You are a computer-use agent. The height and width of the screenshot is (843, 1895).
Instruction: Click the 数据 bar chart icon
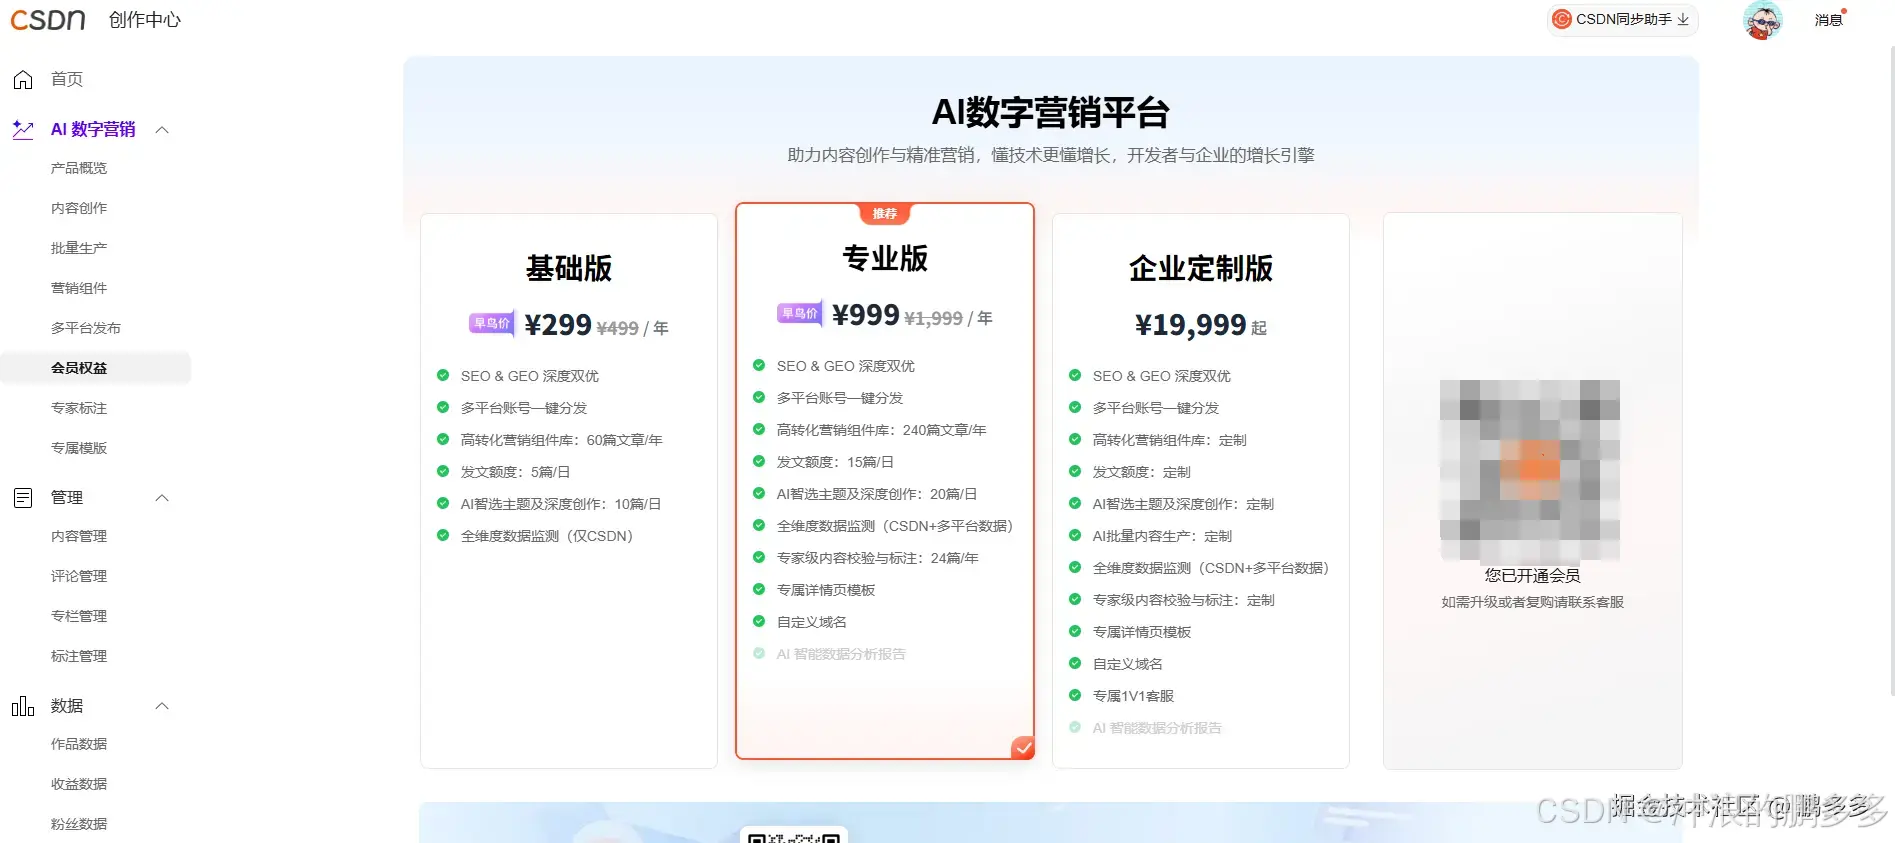[x=23, y=706]
